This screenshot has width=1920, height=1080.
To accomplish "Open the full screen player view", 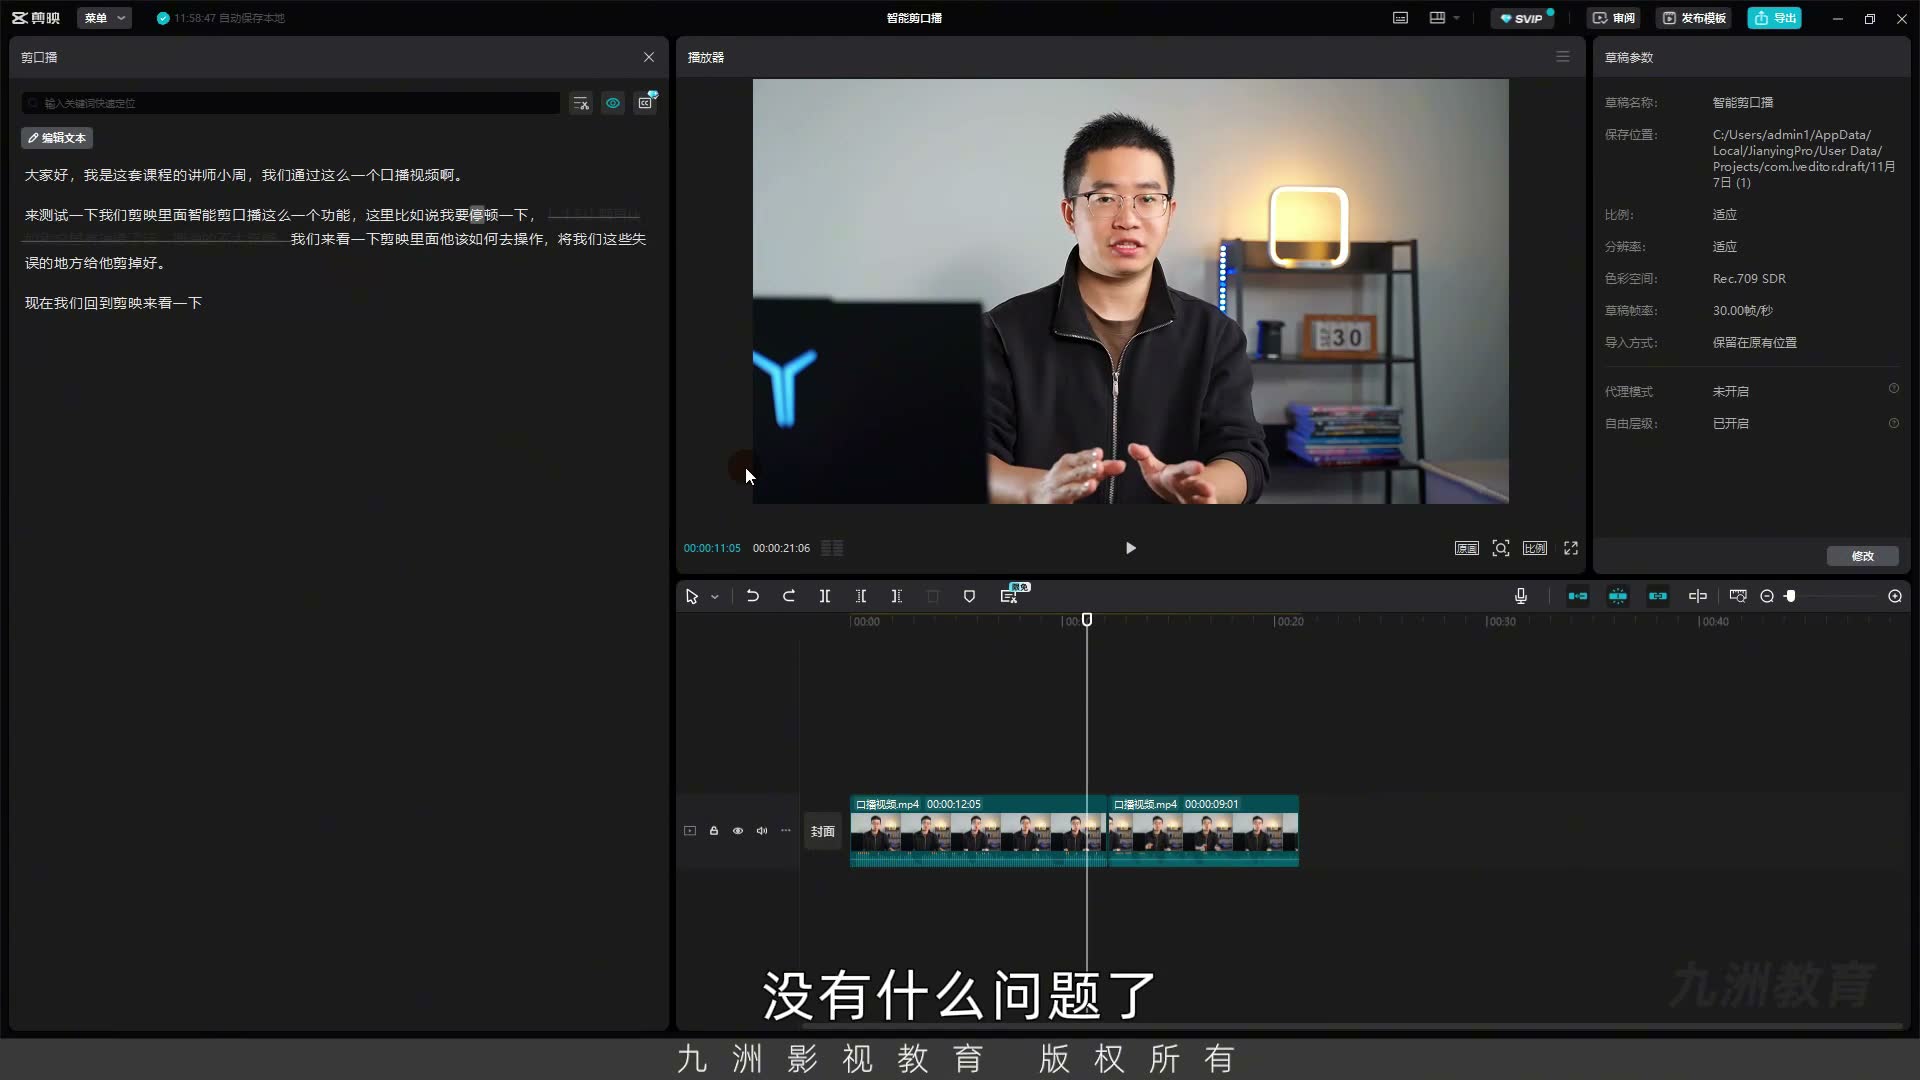I will click(1571, 548).
